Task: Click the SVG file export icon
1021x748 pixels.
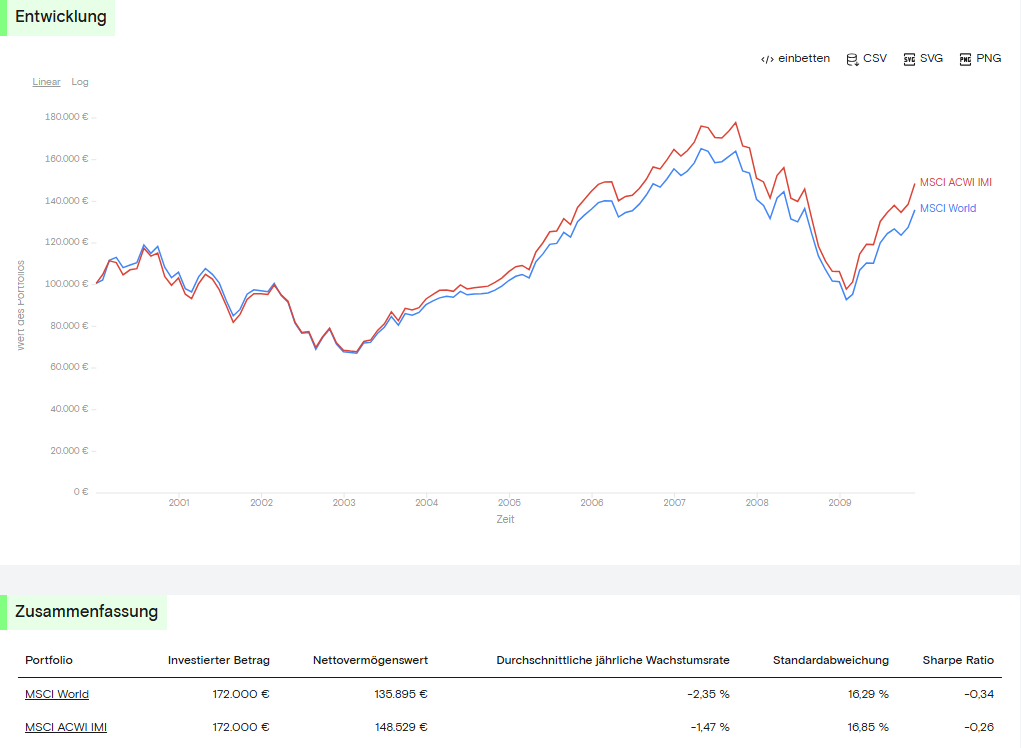Action: click(909, 59)
